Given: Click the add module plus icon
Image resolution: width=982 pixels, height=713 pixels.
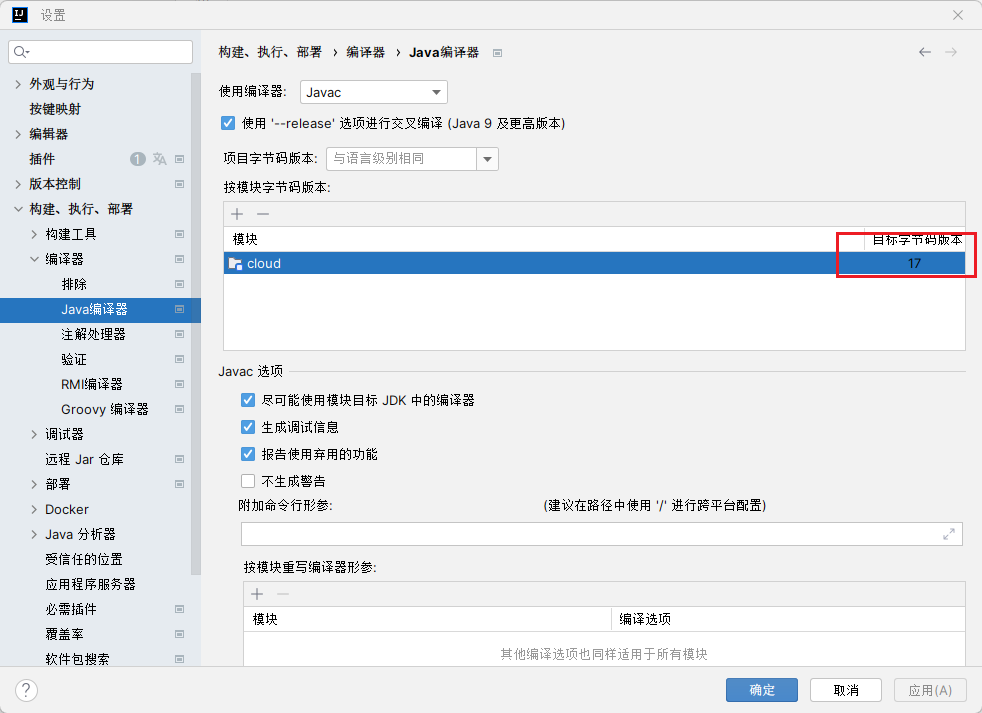Looking at the screenshot, I should [x=237, y=214].
